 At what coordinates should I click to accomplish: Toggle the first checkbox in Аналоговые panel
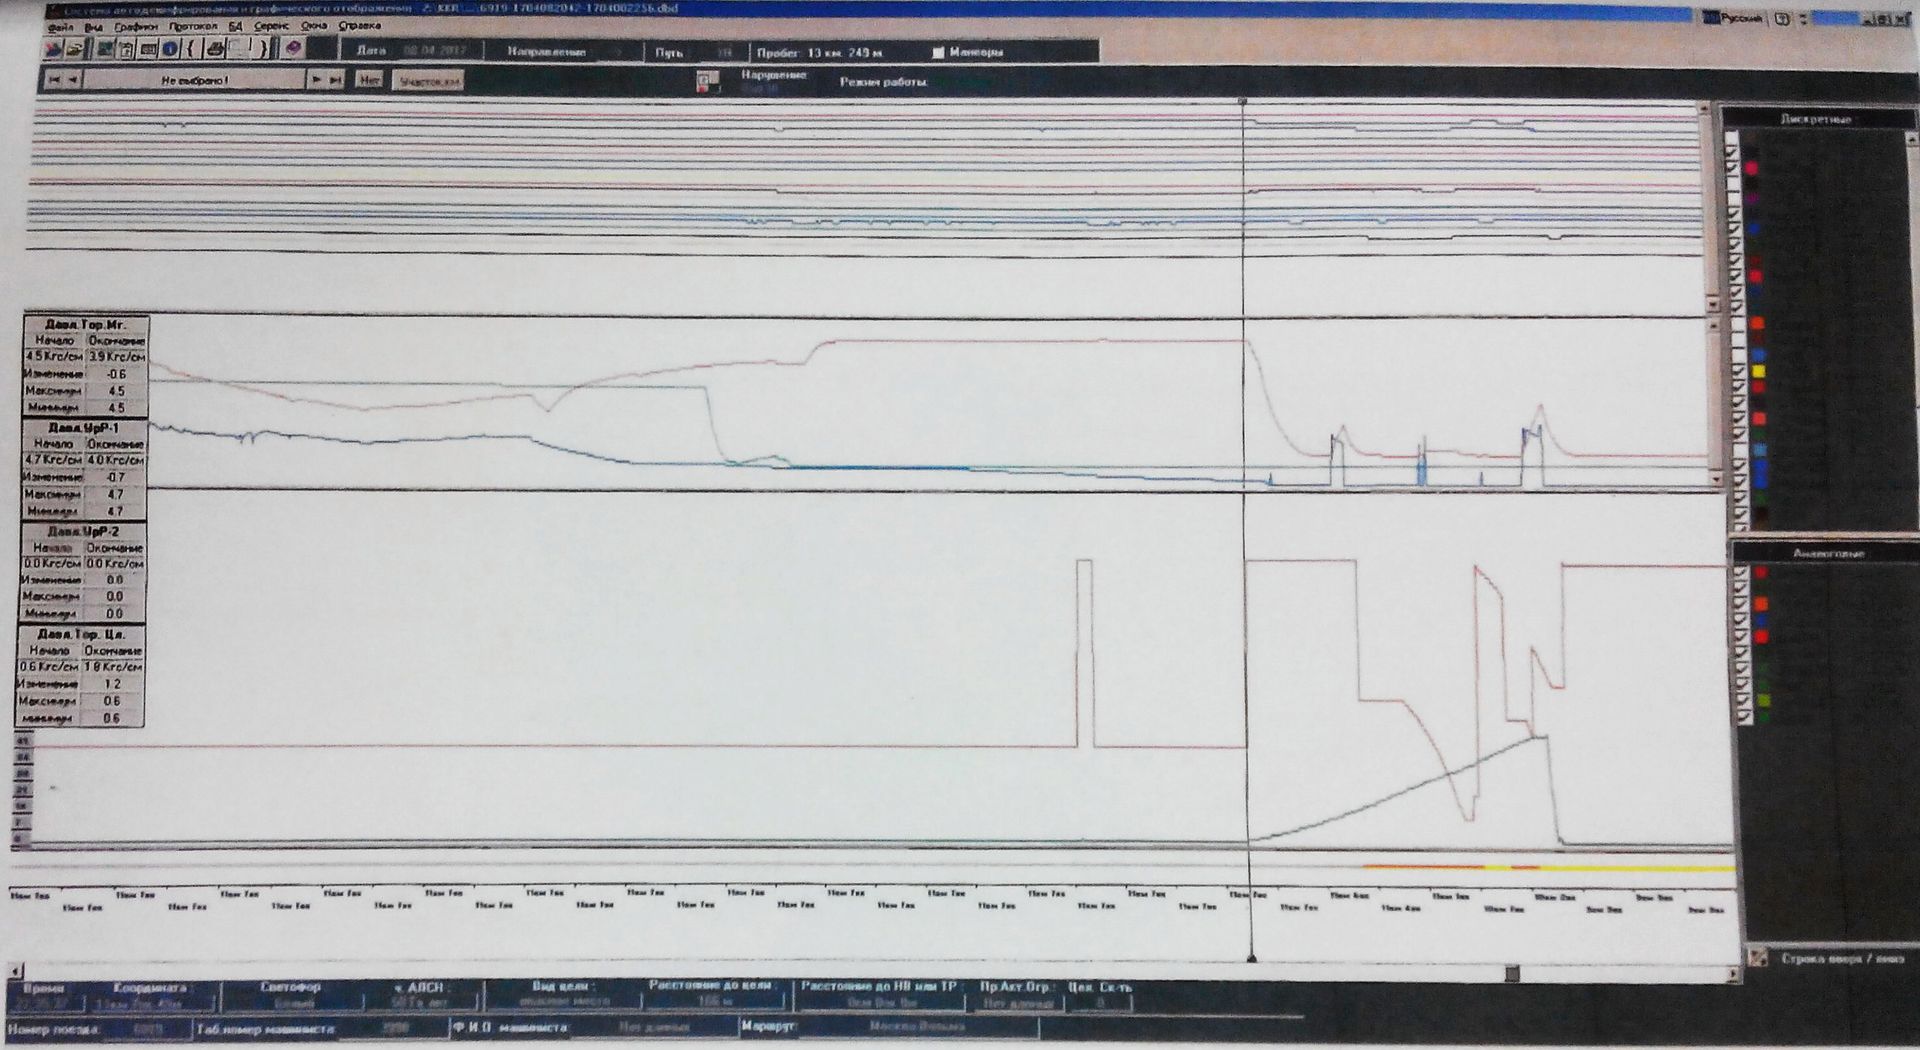[1742, 573]
